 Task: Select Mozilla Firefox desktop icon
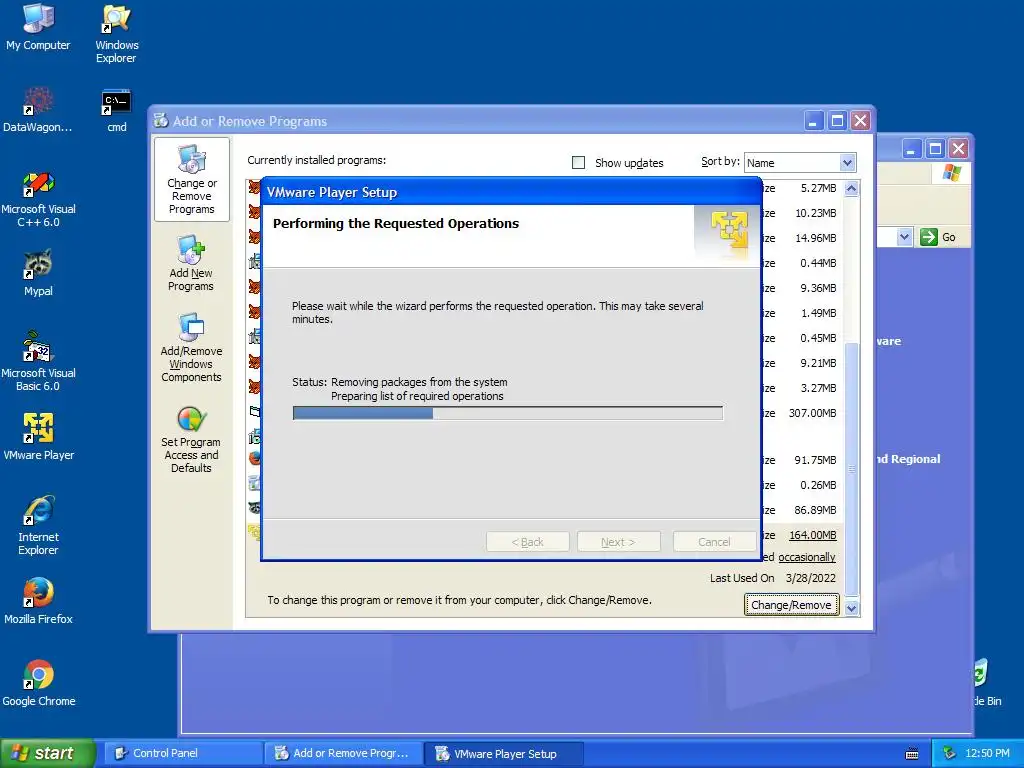38,600
